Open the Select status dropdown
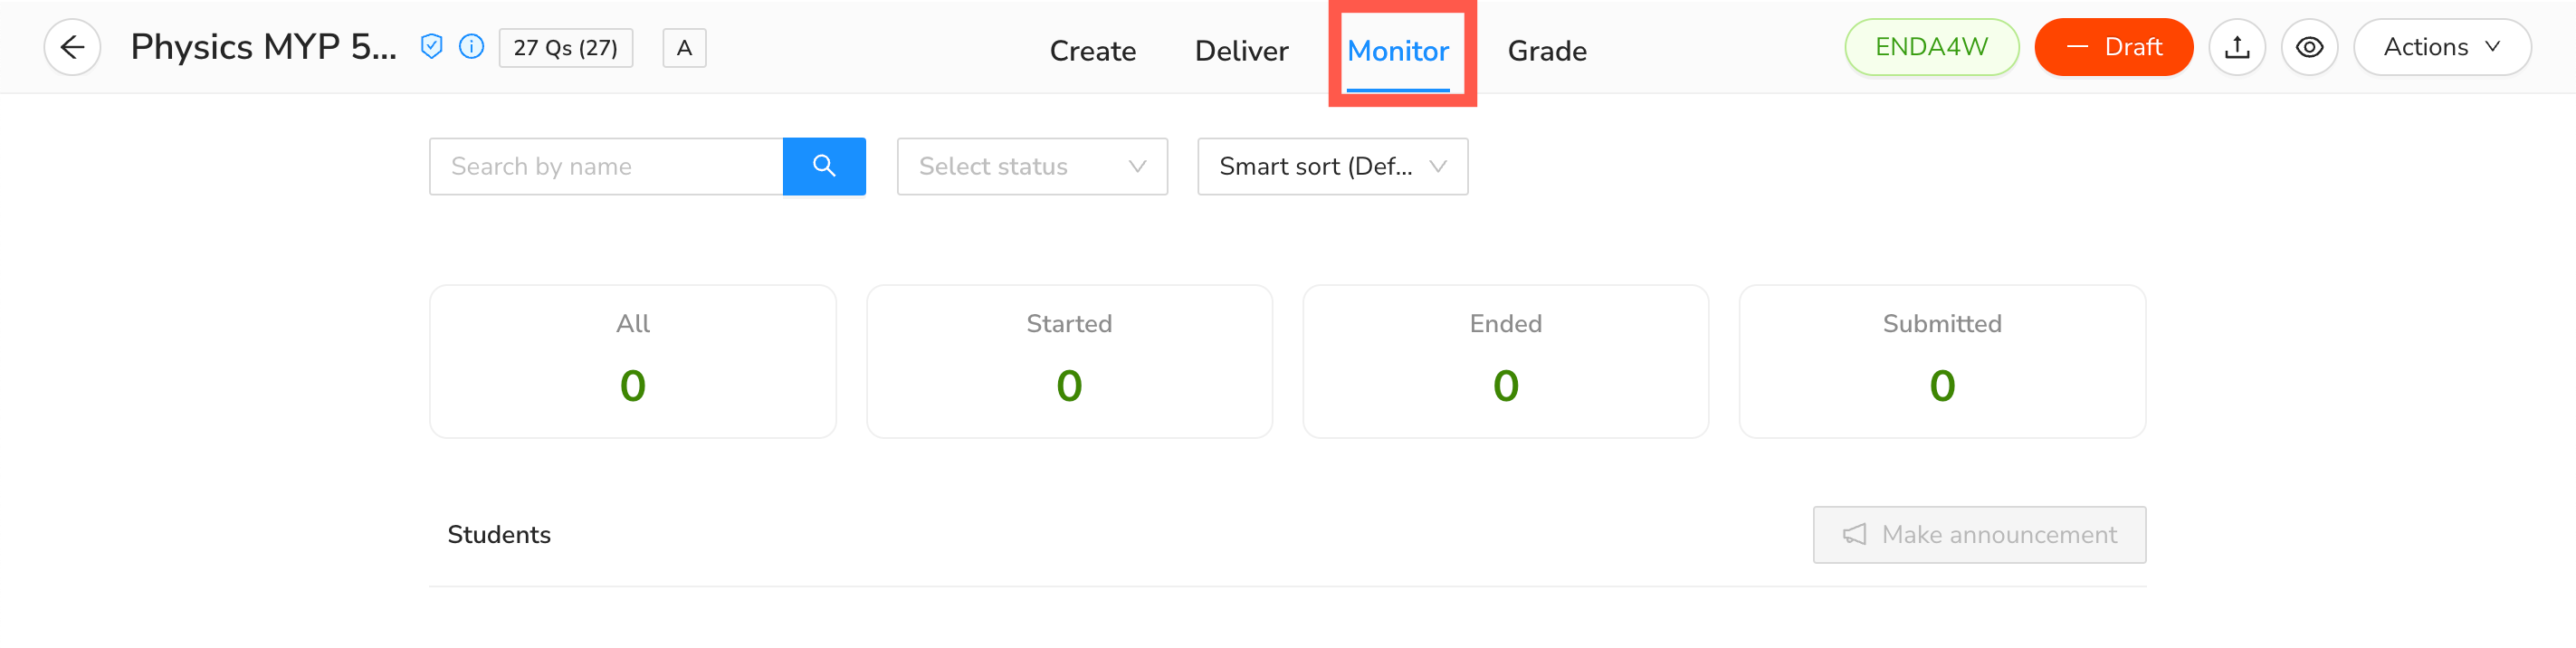 point(1031,166)
